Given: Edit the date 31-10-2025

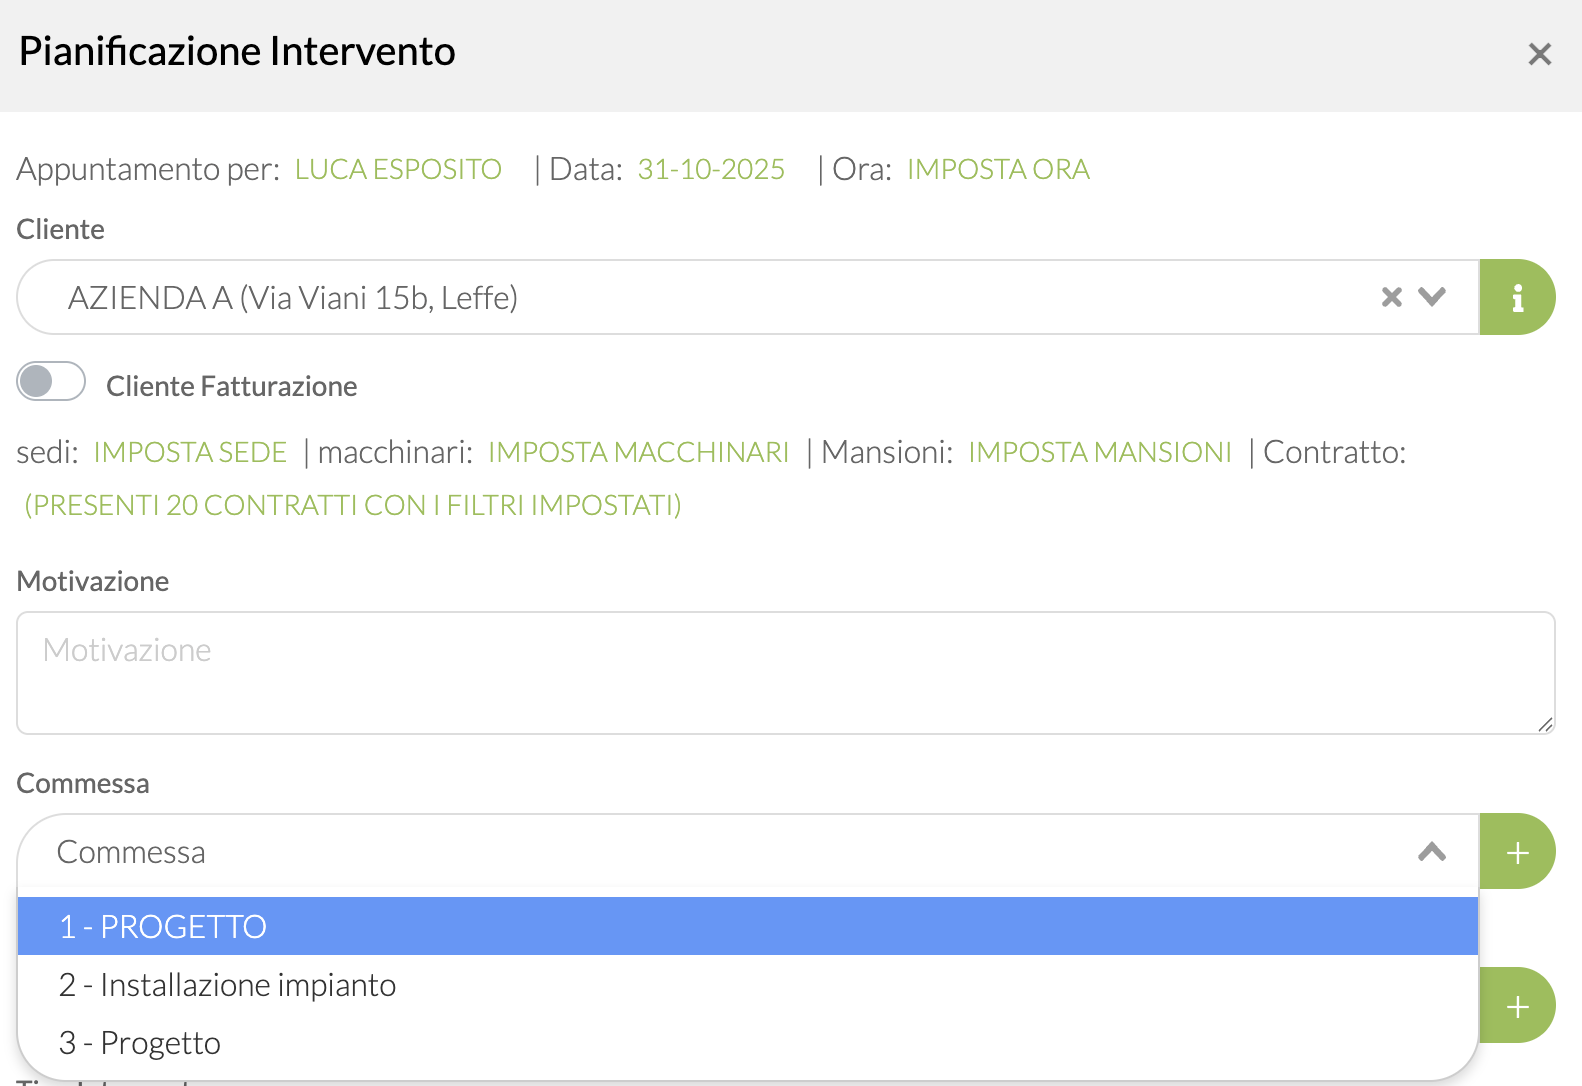Looking at the screenshot, I should [x=711, y=169].
